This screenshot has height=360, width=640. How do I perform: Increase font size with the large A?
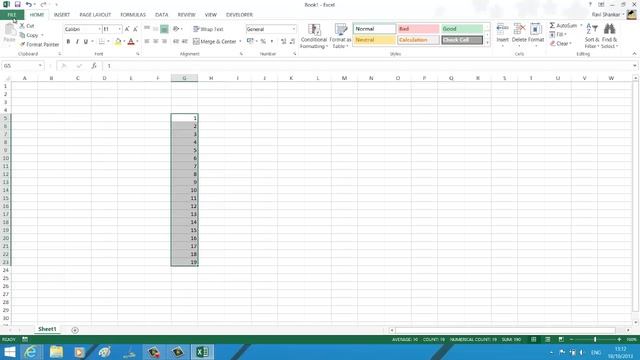[127, 29]
